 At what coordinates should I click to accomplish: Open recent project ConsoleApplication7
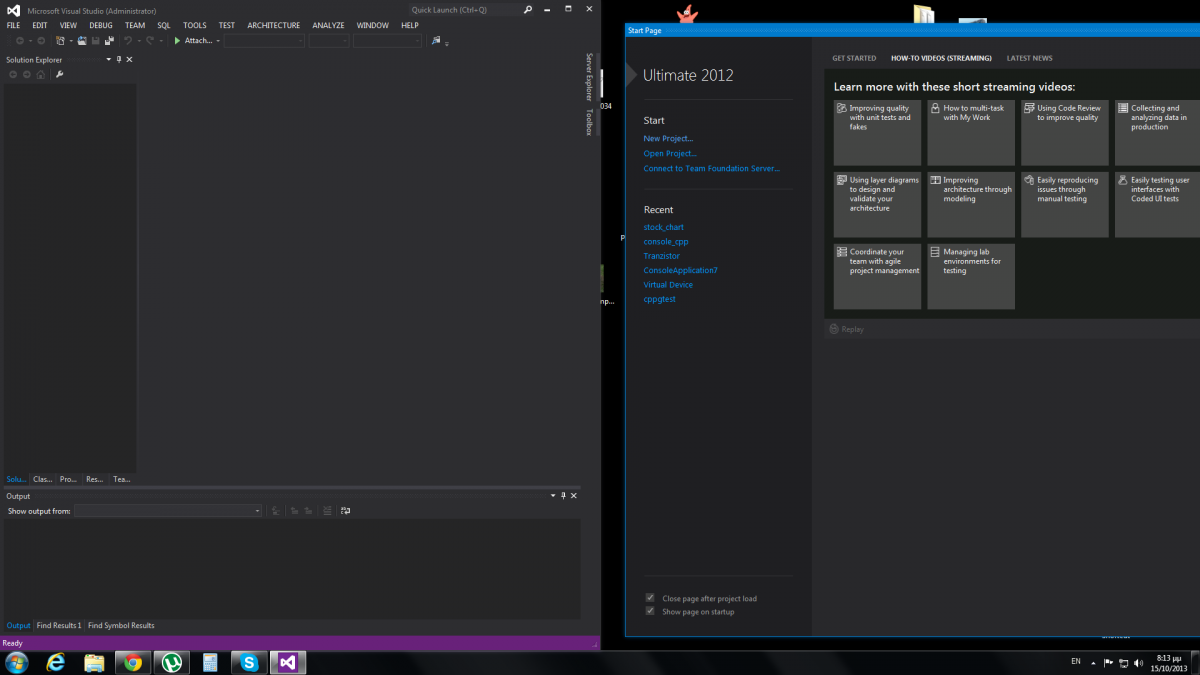(x=681, y=271)
